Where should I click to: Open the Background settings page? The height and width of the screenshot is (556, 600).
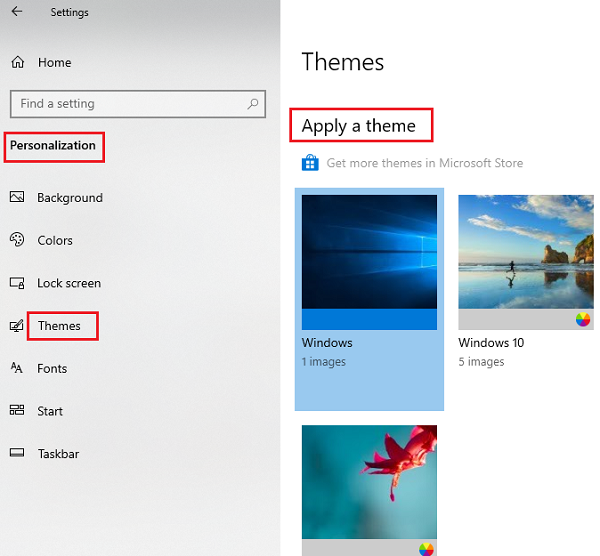click(69, 198)
